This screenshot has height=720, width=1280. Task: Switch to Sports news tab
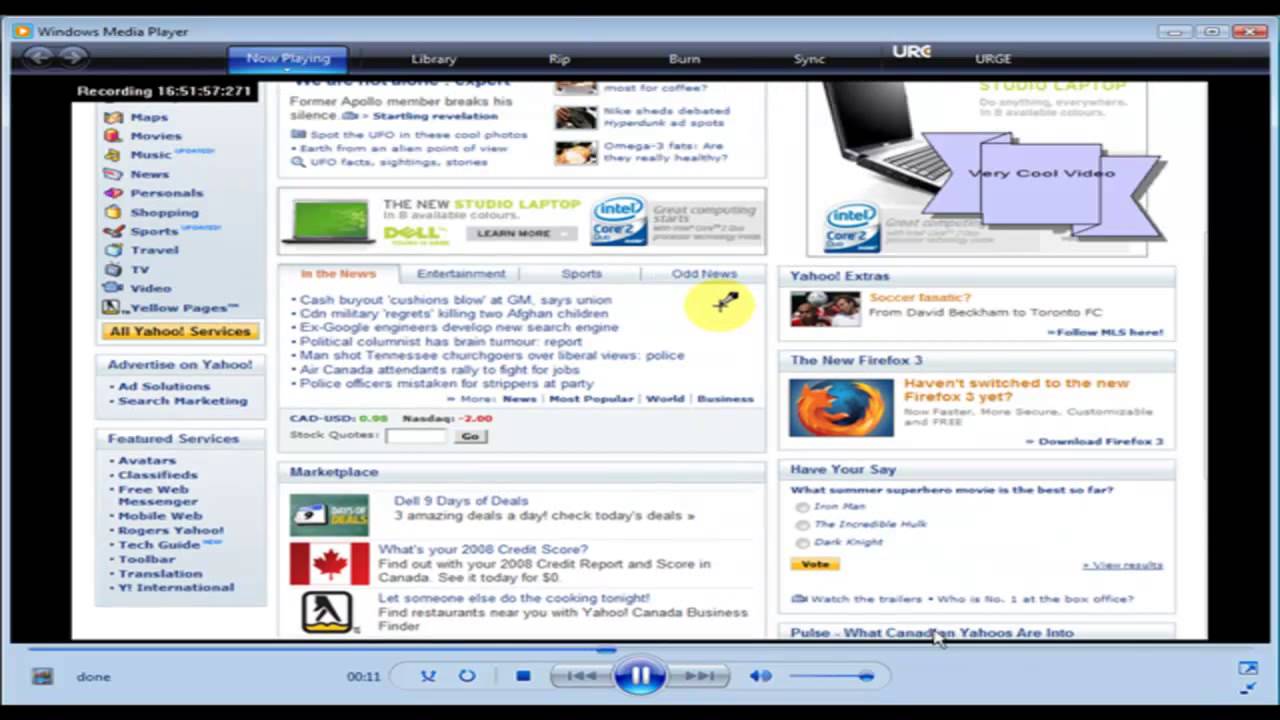pyautogui.click(x=581, y=274)
